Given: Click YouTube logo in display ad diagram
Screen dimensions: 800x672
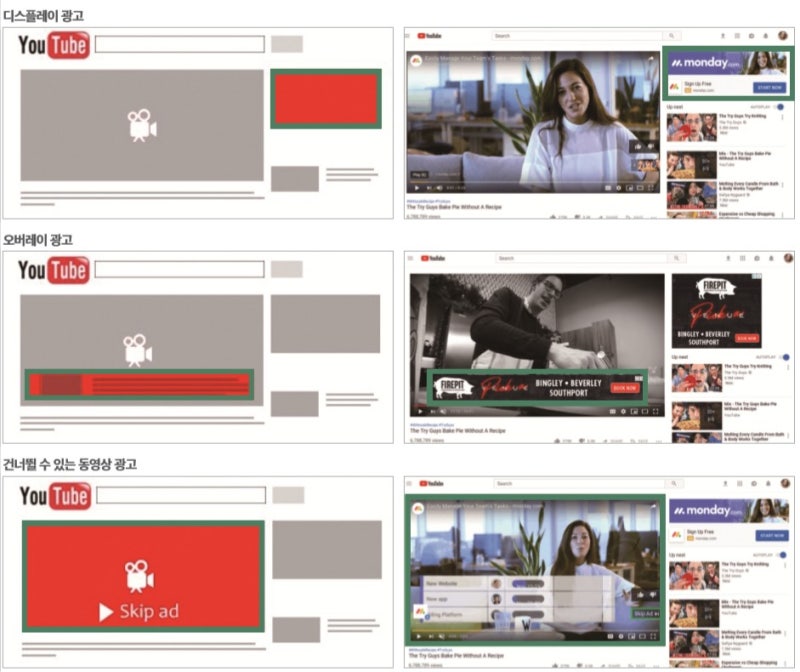Looking at the screenshot, I should pos(54,45).
